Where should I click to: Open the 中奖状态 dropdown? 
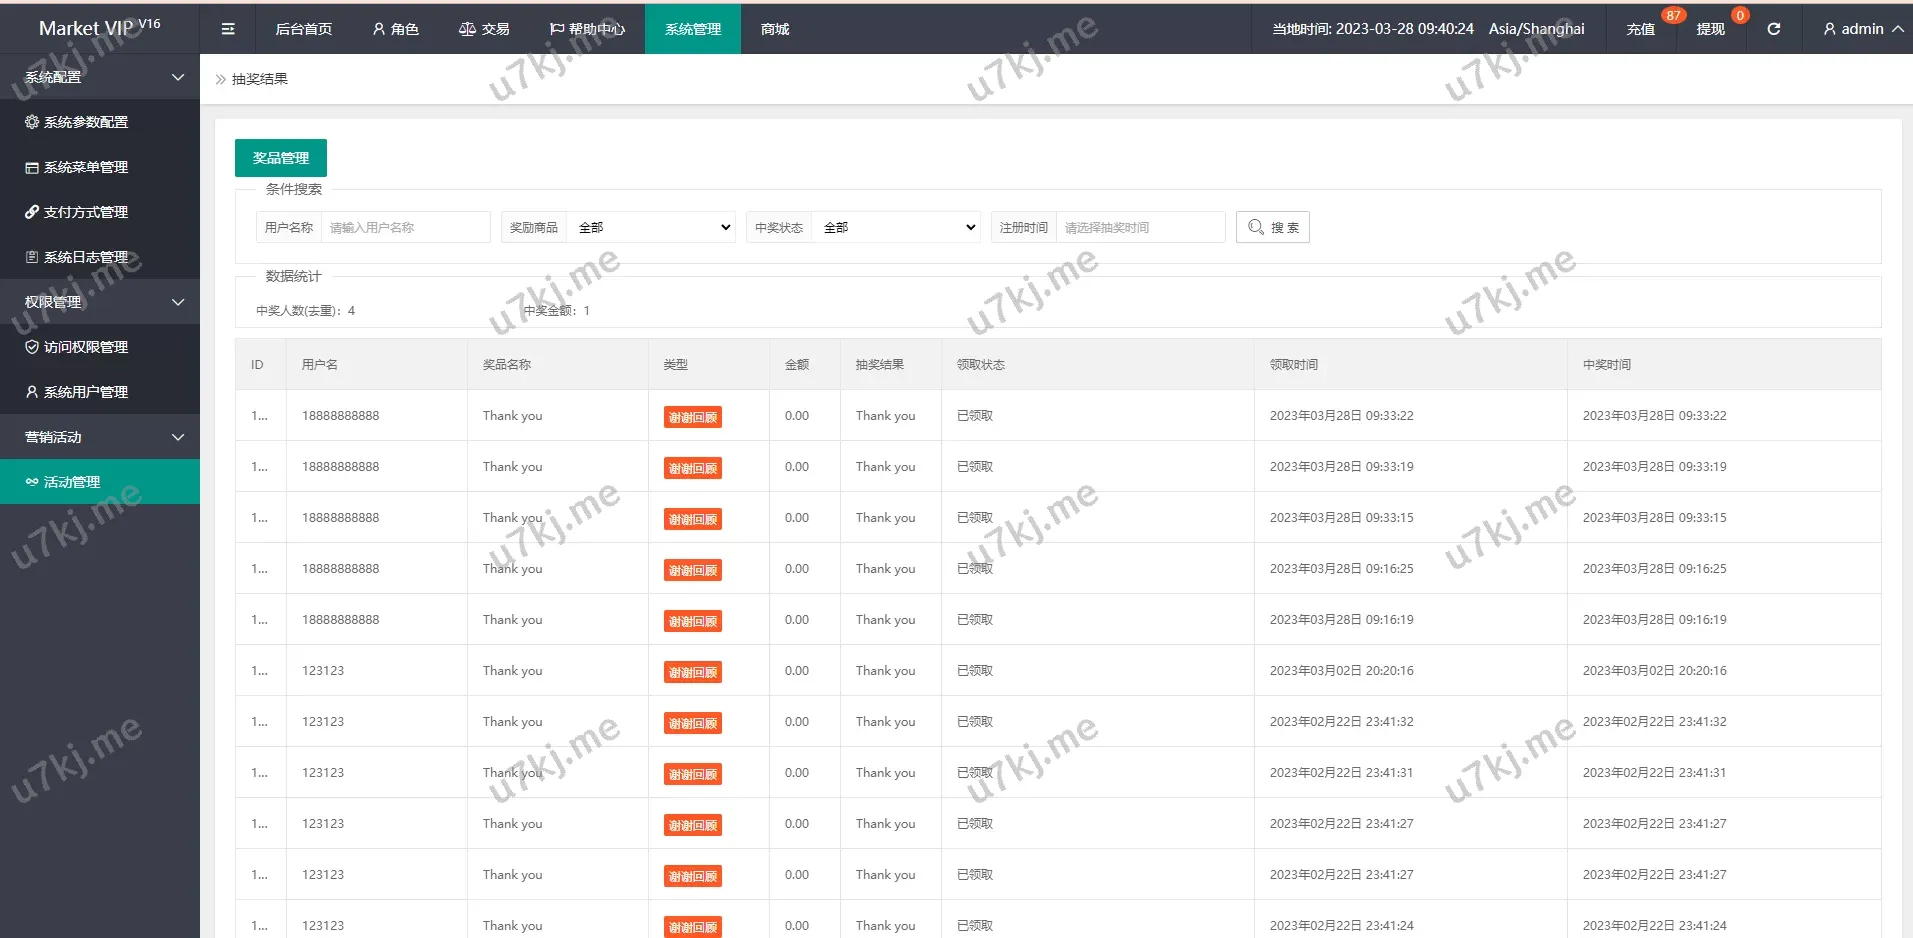895,227
